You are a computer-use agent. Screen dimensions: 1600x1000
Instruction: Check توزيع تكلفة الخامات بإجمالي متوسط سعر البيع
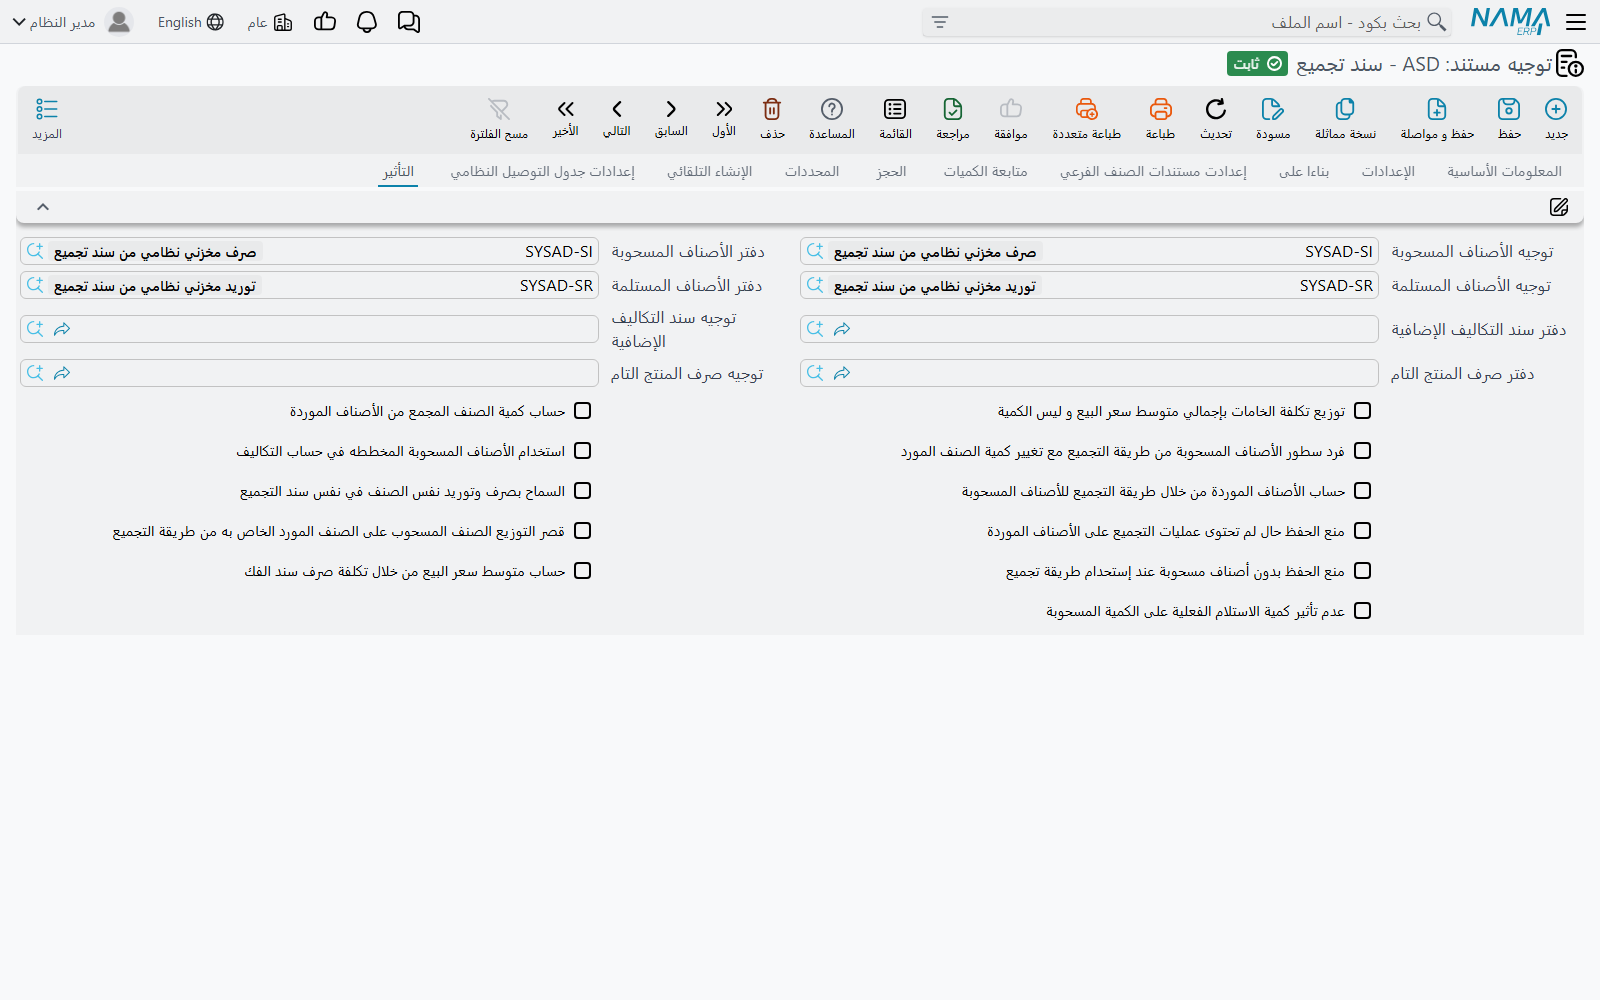(x=1362, y=411)
